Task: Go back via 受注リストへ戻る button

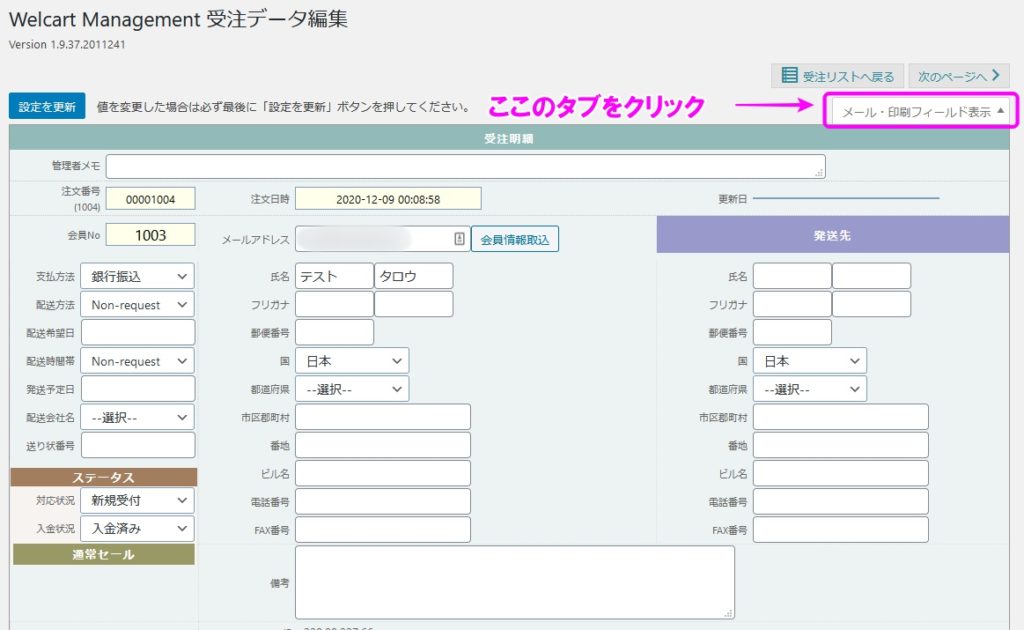Action: [x=837, y=76]
